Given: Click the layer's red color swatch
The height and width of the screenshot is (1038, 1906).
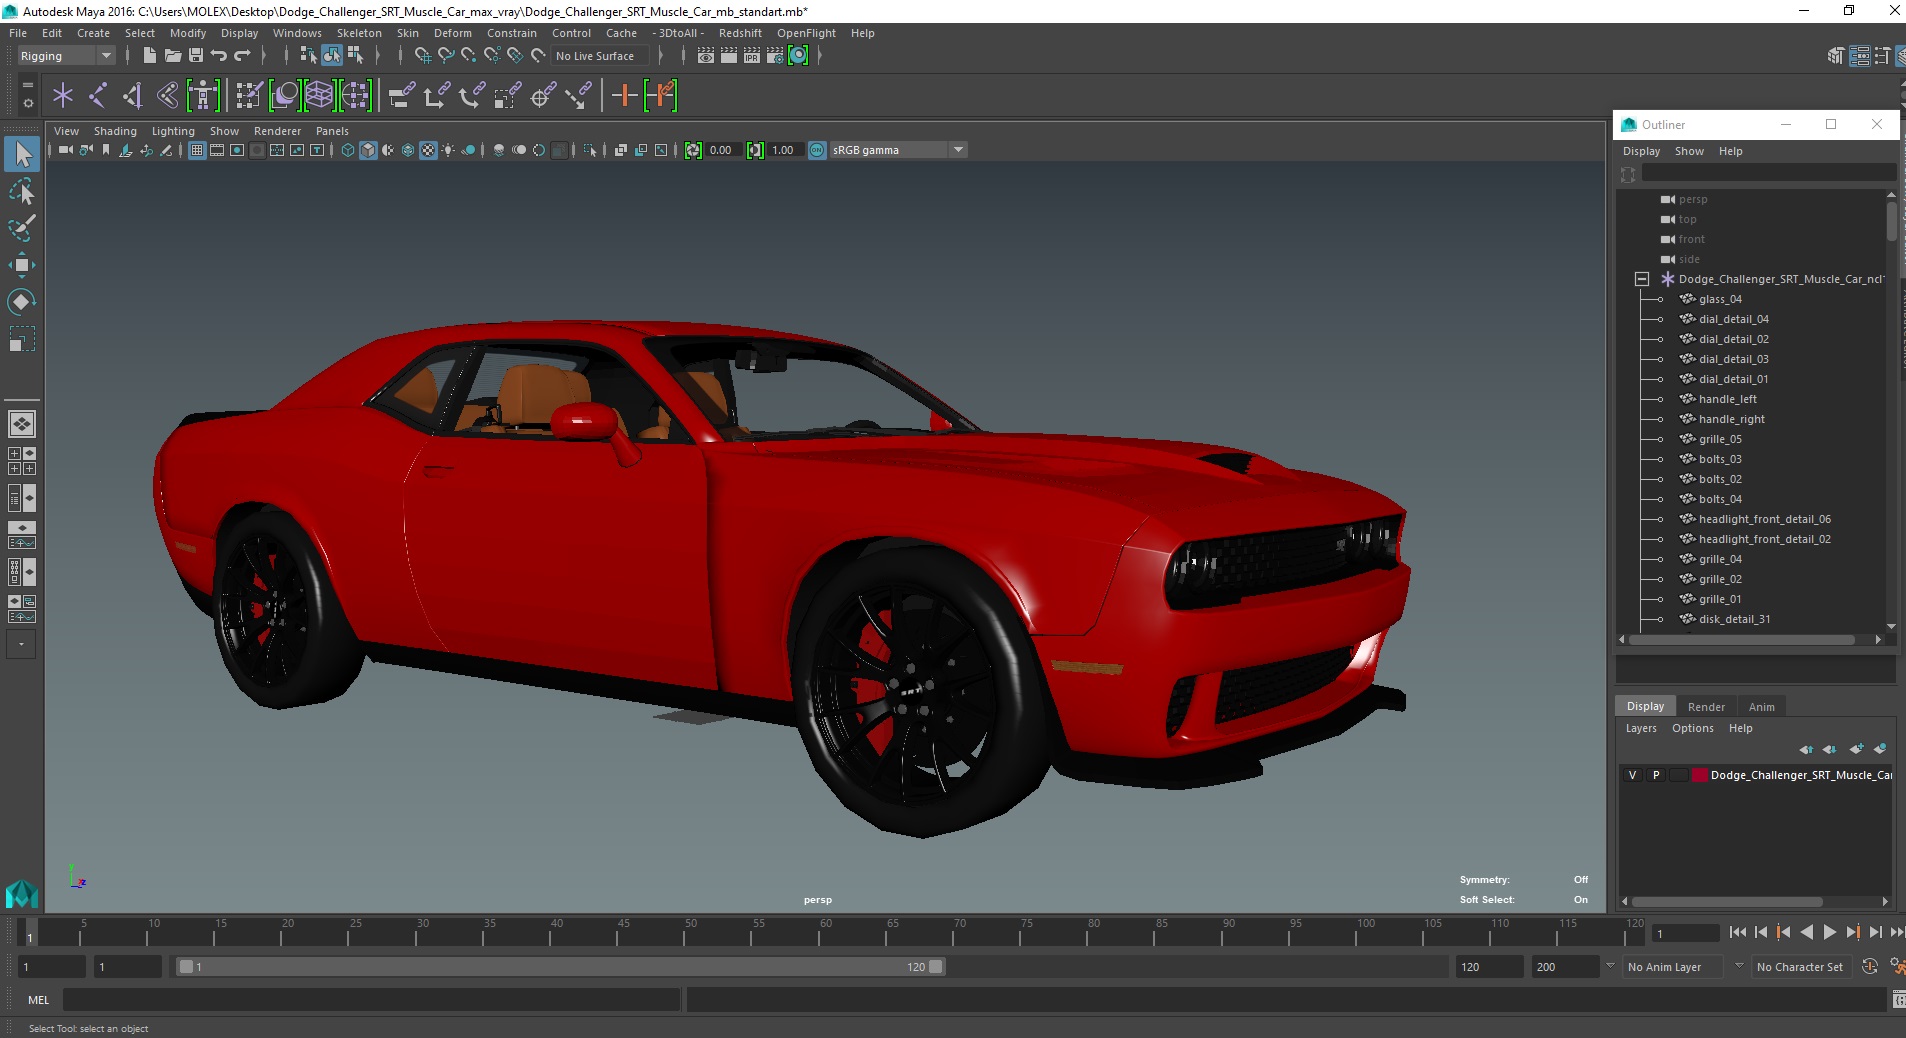Looking at the screenshot, I should coord(1700,775).
